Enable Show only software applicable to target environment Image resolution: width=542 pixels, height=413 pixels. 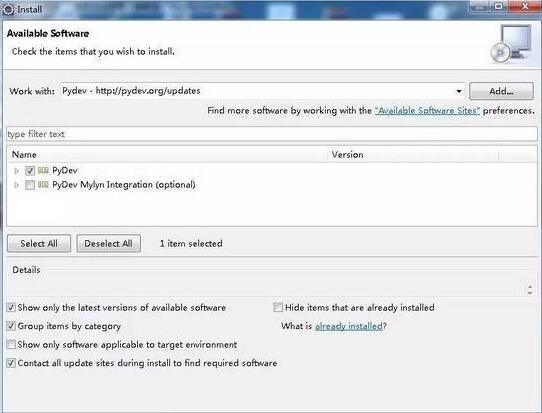pyautogui.click(x=11, y=344)
